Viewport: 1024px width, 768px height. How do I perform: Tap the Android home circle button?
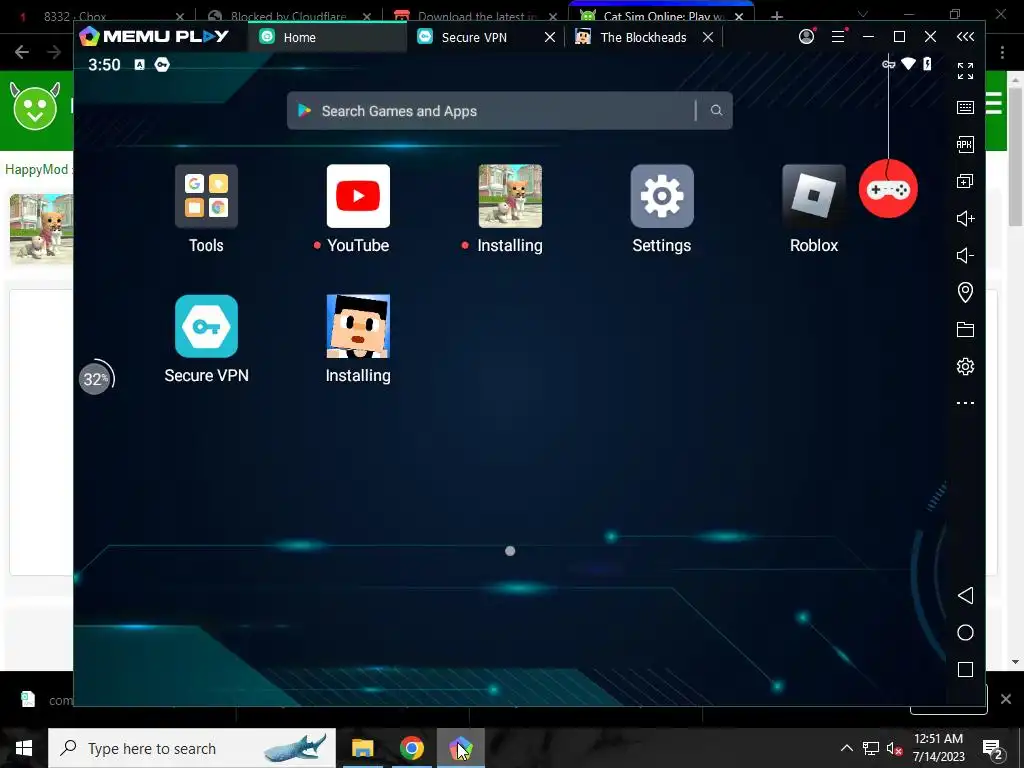point(965,632)
